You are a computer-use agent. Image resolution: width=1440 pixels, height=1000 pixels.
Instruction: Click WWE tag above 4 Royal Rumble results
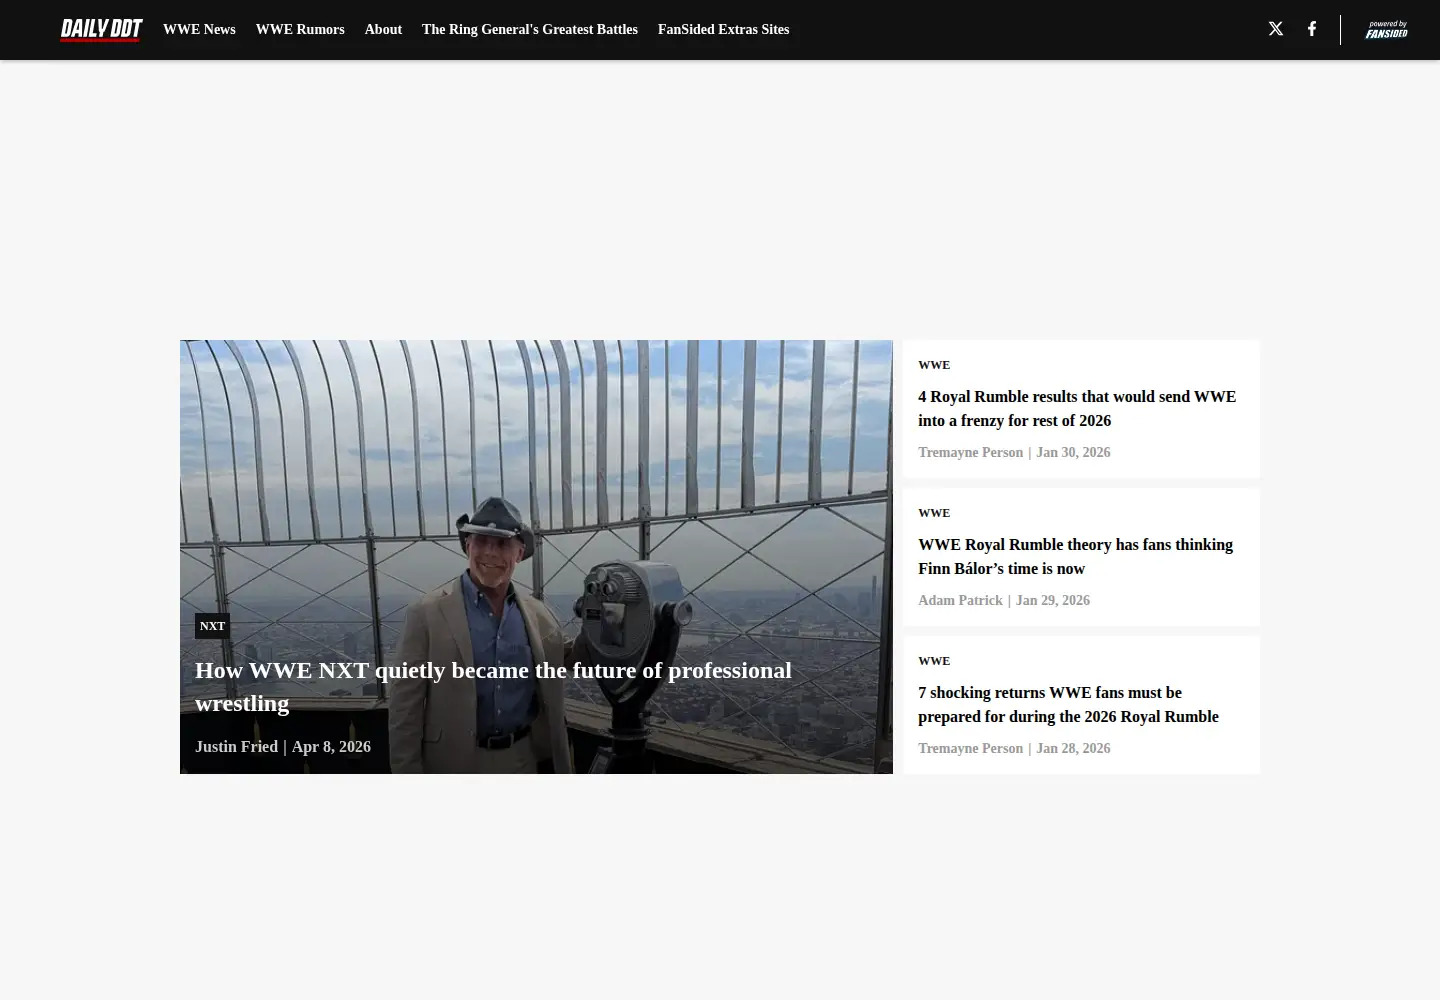(x=934, y=365)
